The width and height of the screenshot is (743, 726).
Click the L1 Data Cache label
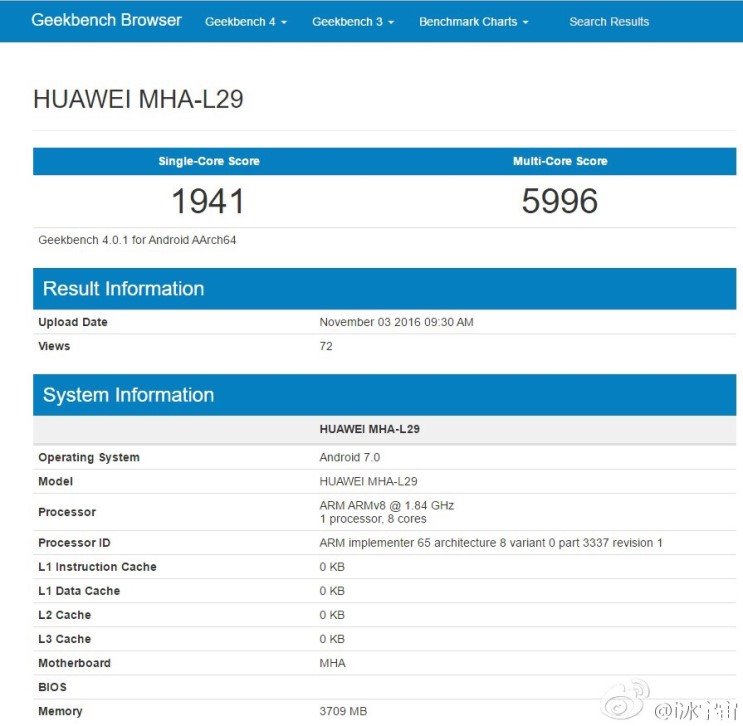pyautogui.click(x=79, y=591)
